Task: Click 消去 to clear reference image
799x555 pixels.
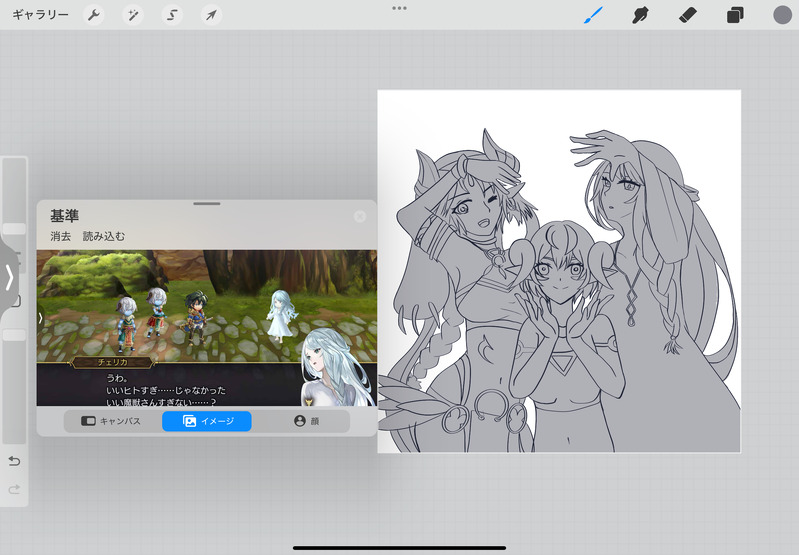Action: (61, 236)
